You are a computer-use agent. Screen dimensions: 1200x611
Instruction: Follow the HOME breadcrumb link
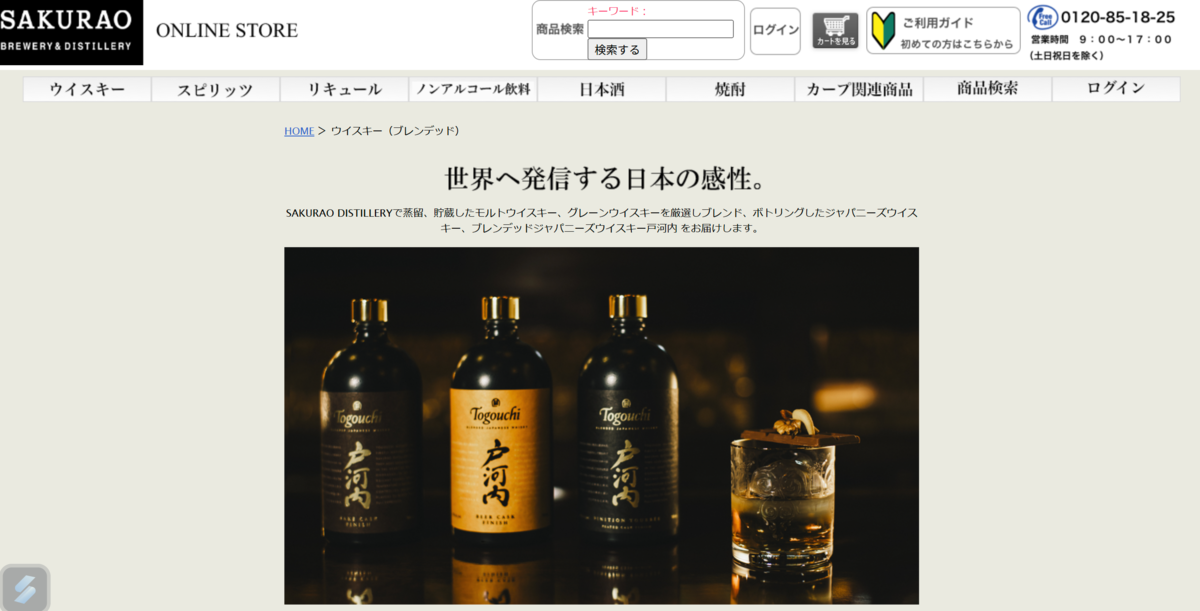click(299, 131)
